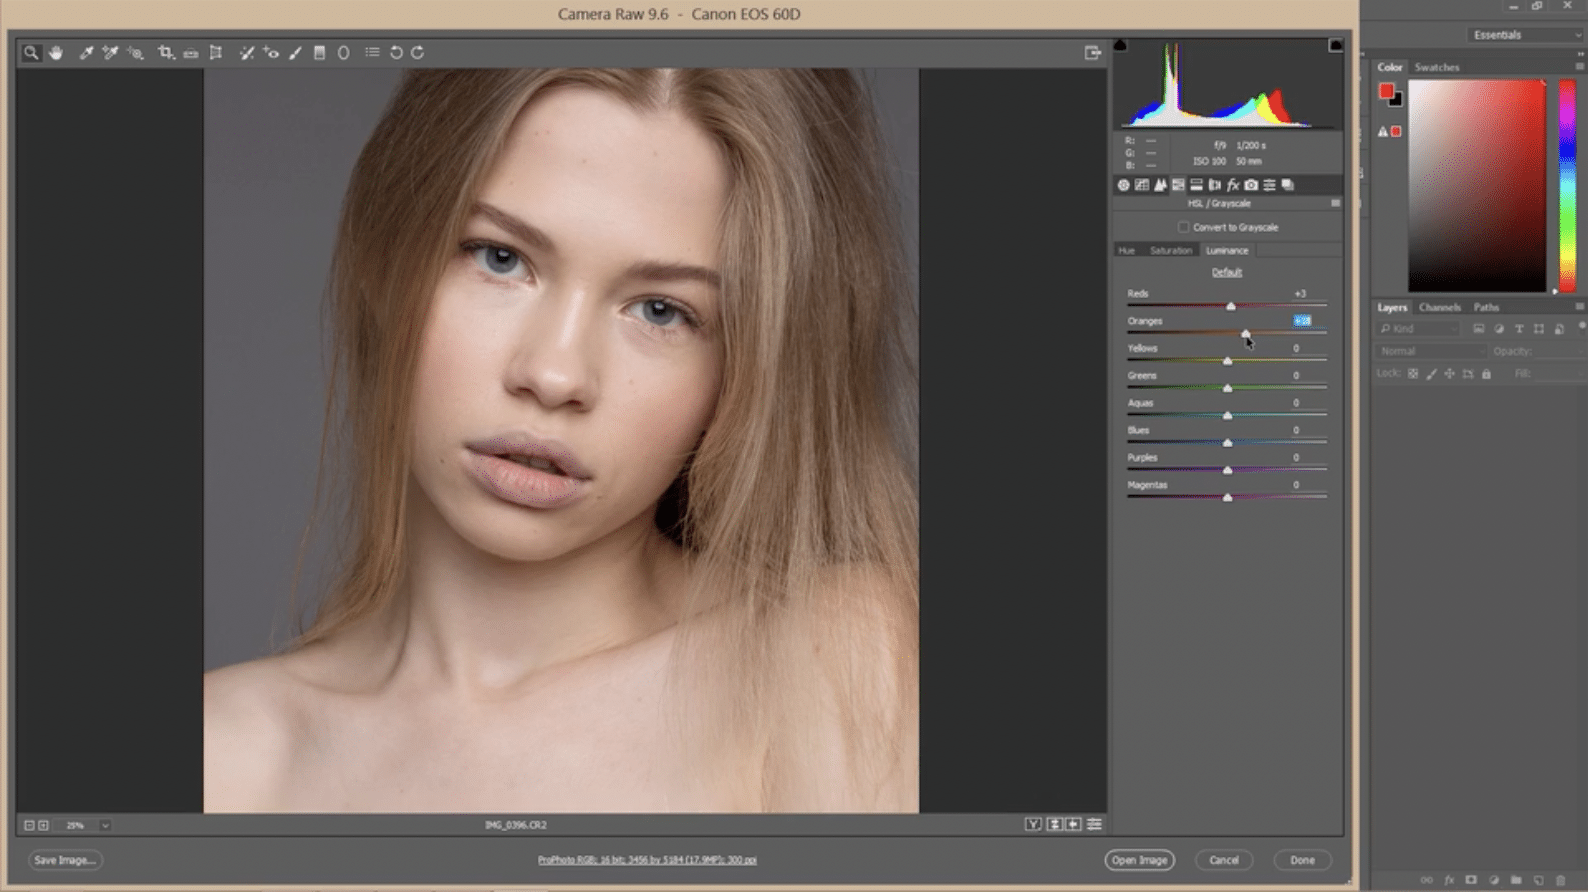Open the Presets panel icon
This screenshot has width=1588, height=892.
(1269, 185)
